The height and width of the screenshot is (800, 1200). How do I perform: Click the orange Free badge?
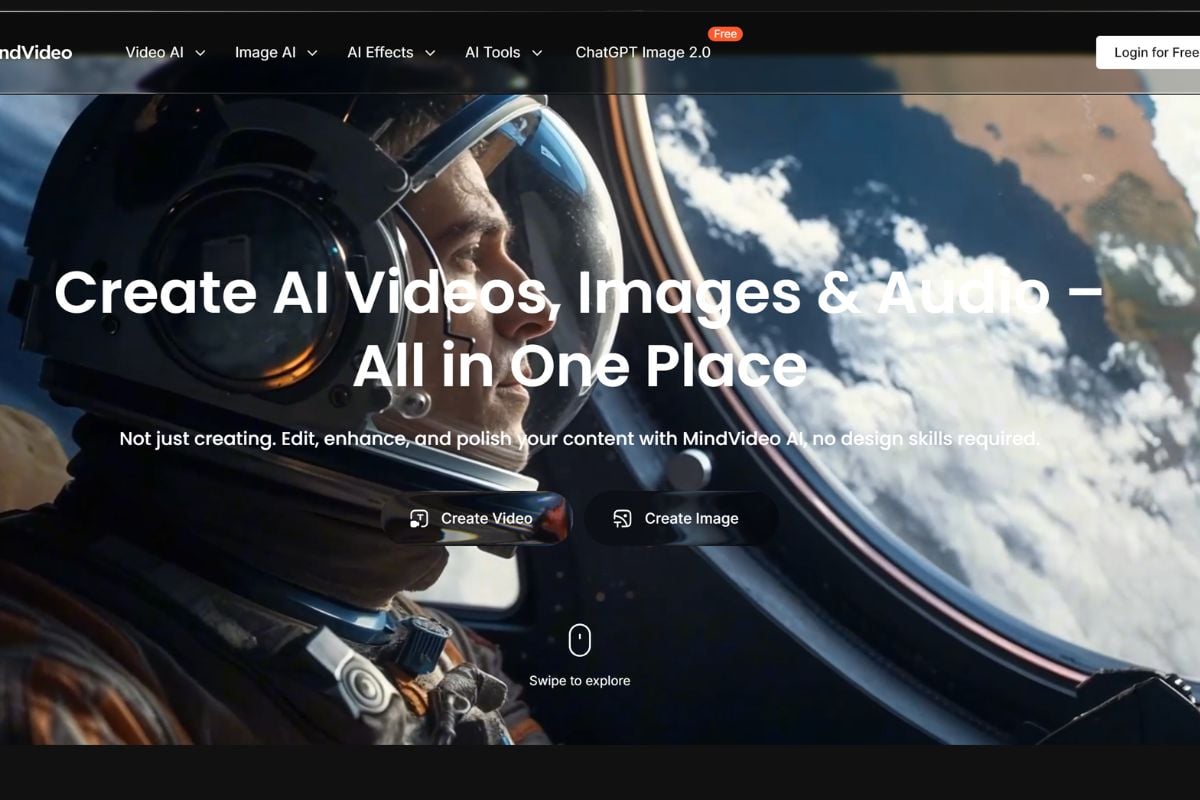pyautogui.click(x=726, y=34)
